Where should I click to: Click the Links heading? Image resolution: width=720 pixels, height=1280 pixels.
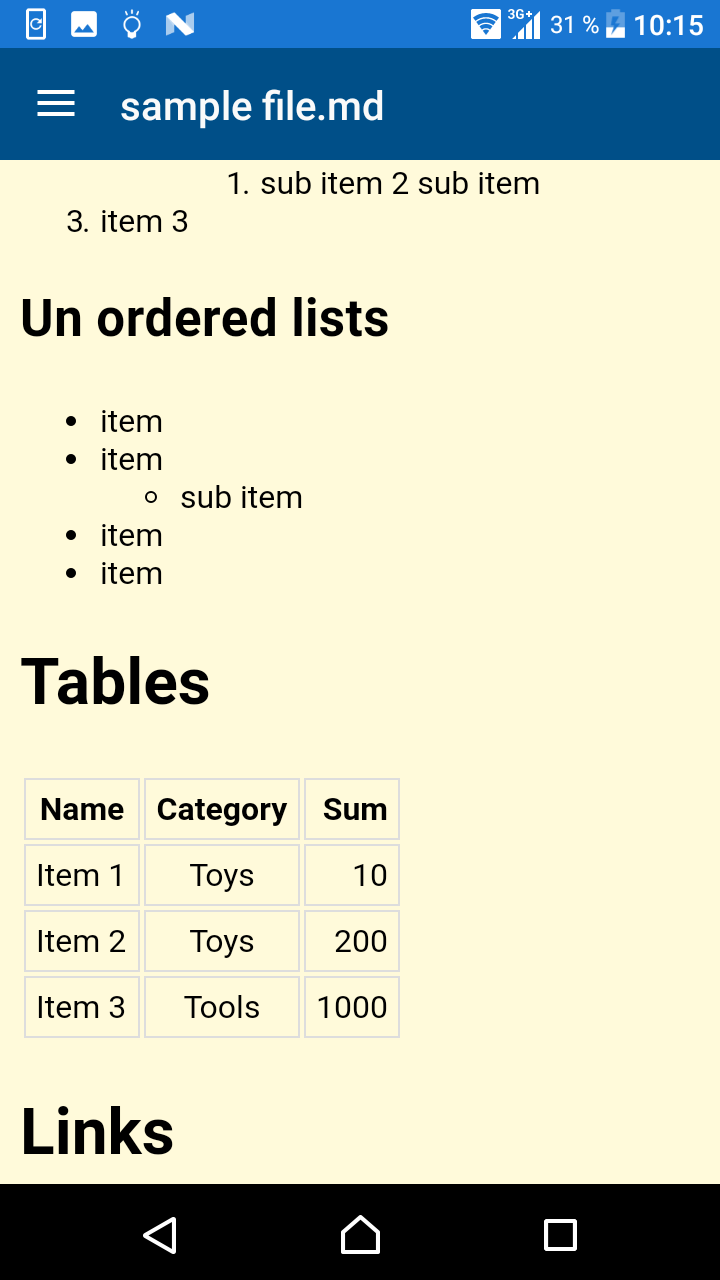[97, 1132]
